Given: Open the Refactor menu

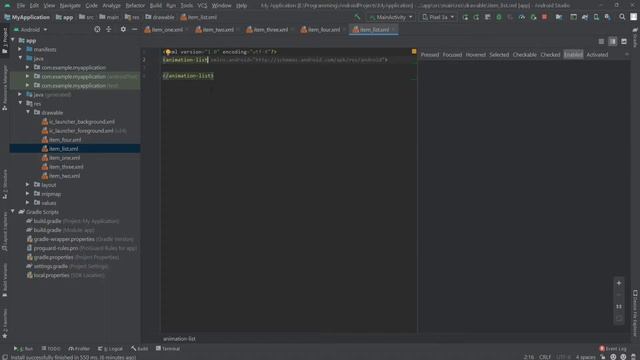Looking at the screenshot, I should click(x=135, y=6).
